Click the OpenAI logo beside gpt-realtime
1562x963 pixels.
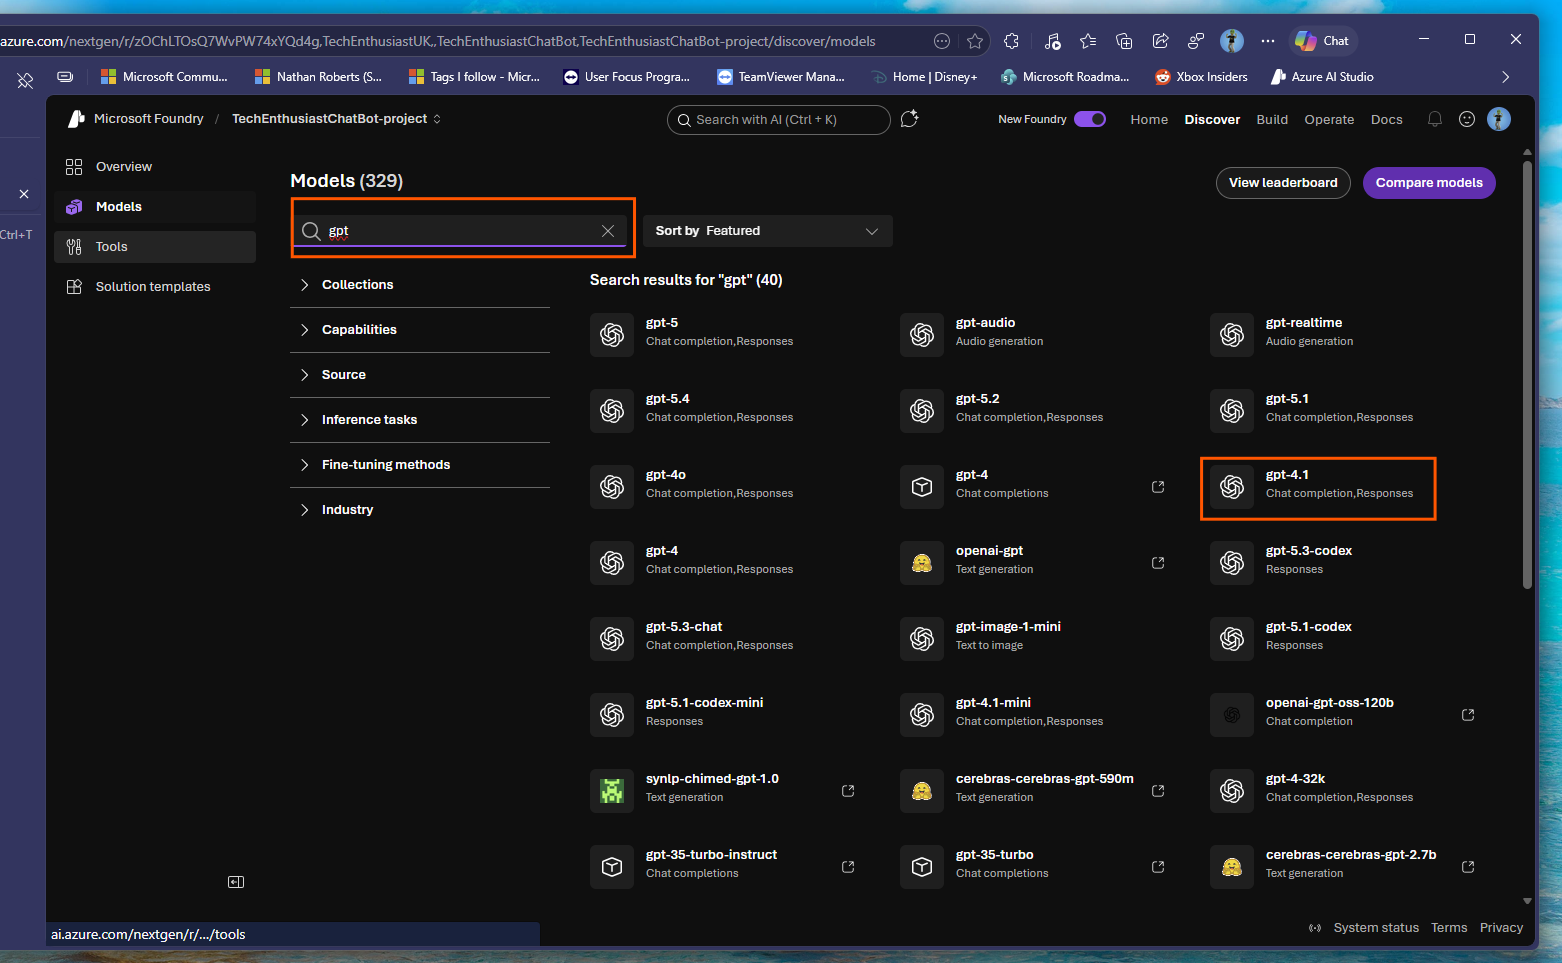[x=1232, y=335]
